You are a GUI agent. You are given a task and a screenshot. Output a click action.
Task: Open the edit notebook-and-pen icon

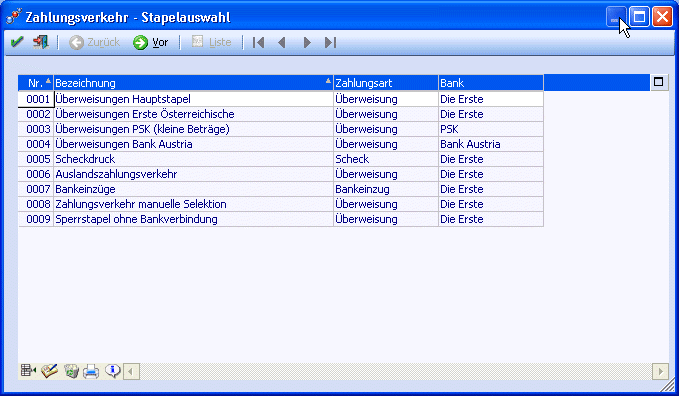click(x=49, y=371)
